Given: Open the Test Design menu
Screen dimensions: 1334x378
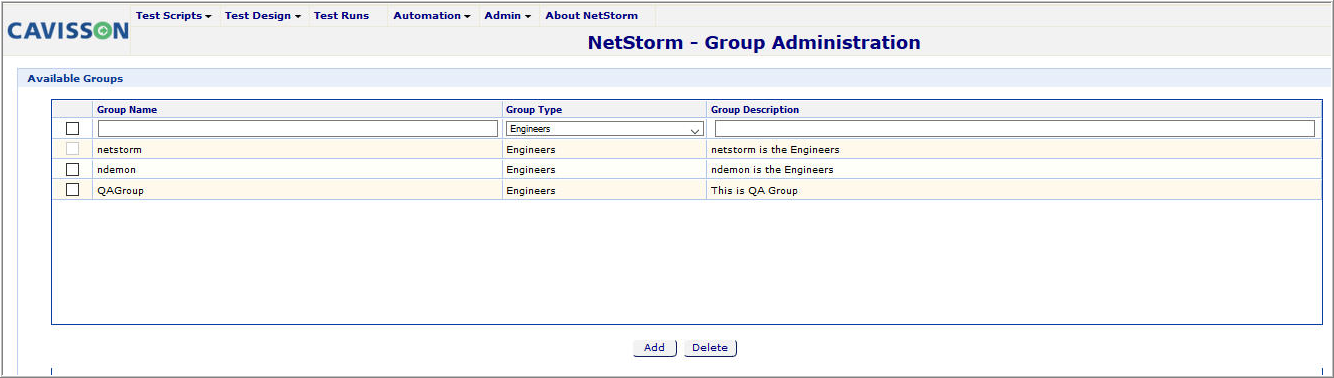Looking at the screenshot, I should click(263, 16).
